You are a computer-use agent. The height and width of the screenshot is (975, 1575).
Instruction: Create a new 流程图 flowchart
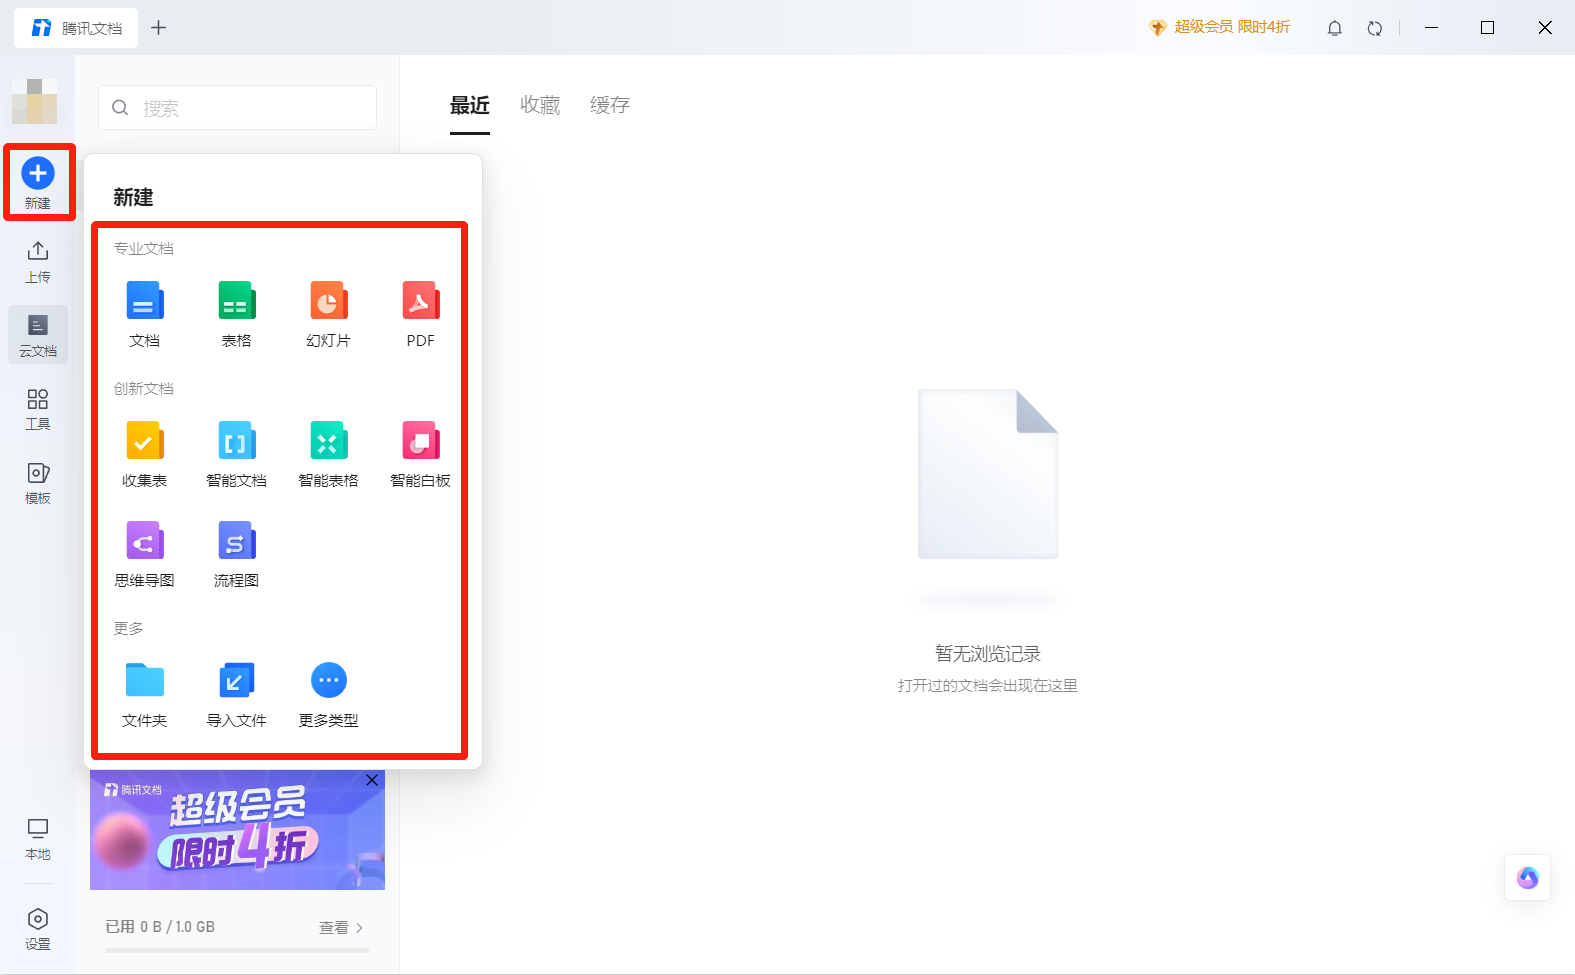(x=237, y=555)
